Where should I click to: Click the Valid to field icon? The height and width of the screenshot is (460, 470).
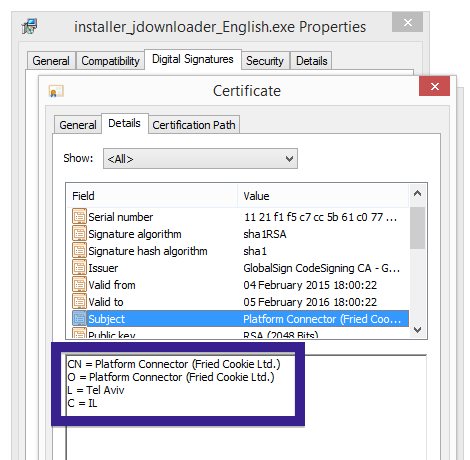(x=79, y=301)
